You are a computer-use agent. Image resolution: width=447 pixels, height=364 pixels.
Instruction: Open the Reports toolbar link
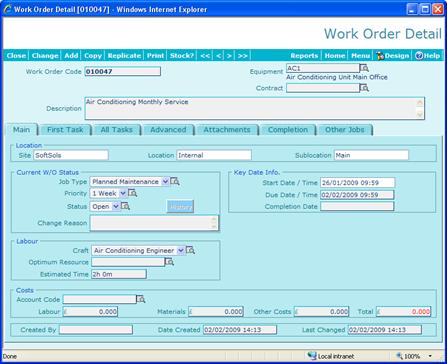pyautogui.click(x=304, y=56)
